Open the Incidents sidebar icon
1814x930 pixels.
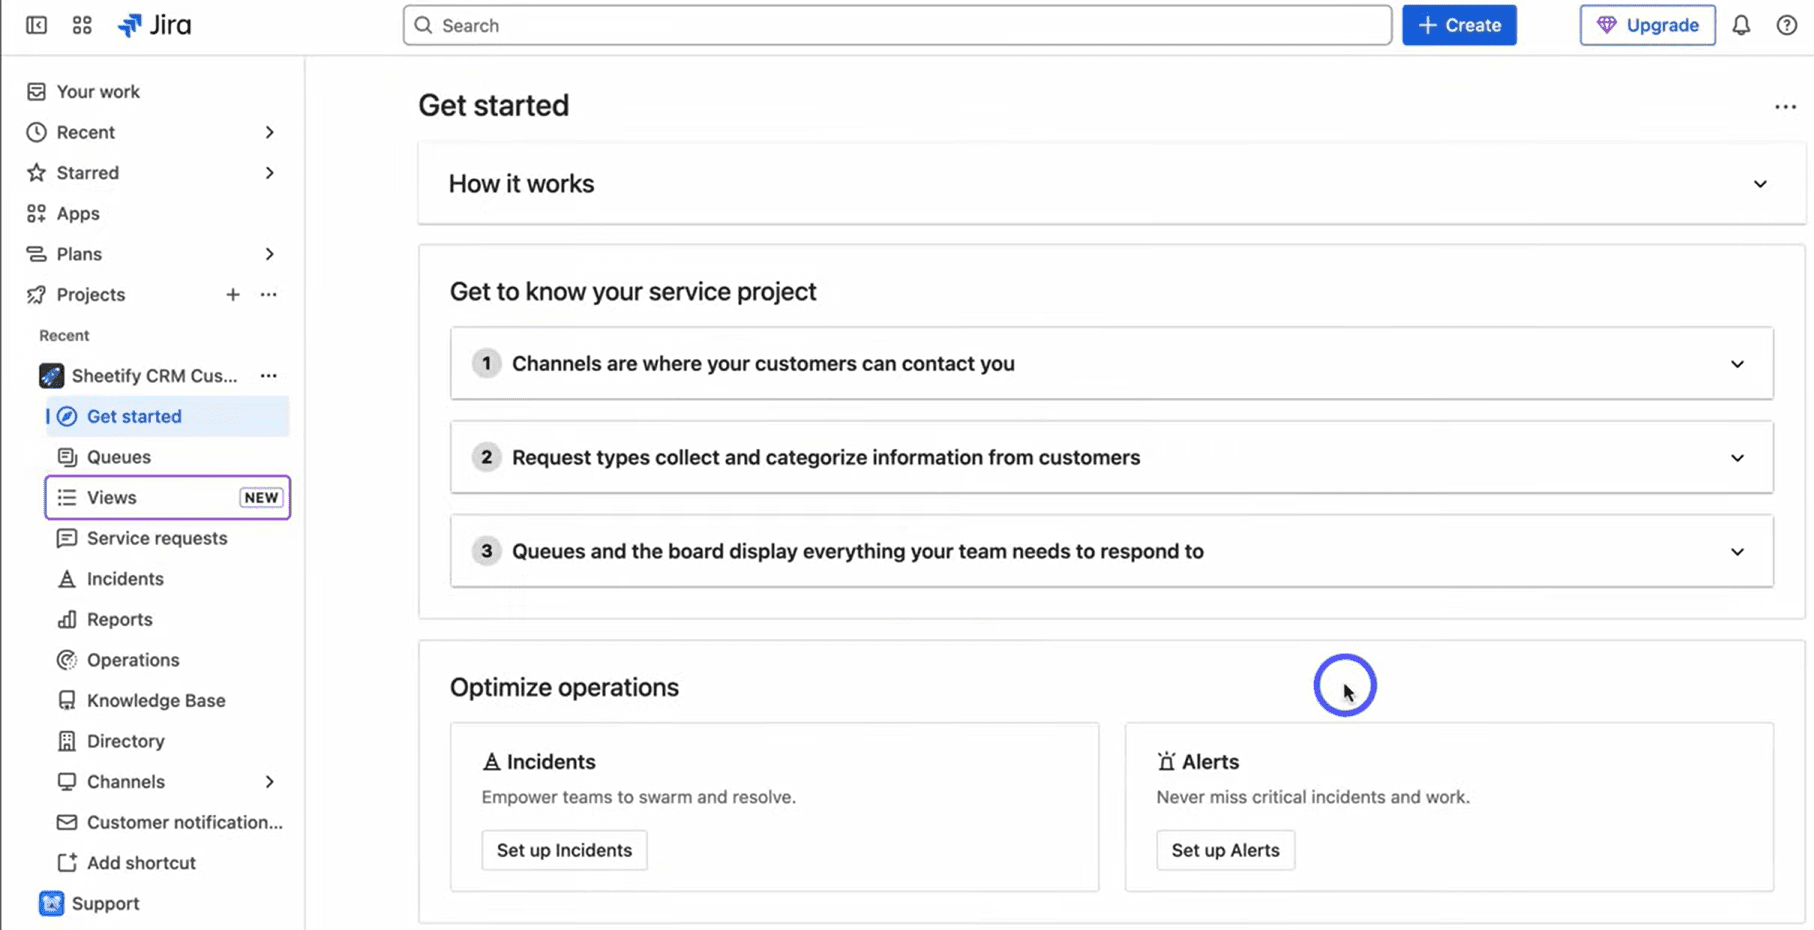click(x=66, y=578)
